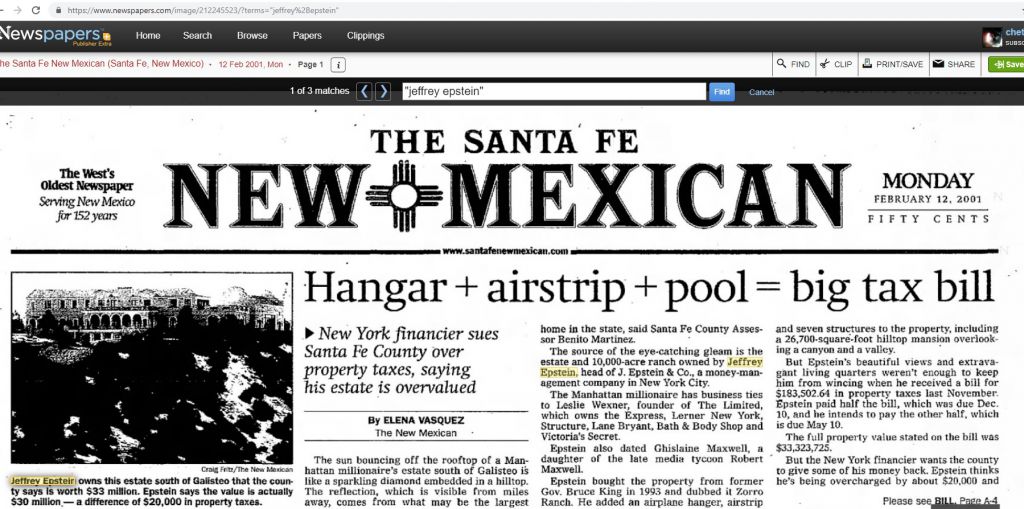Click www.santafenewmexican.com text in masthead

(505, 251)
